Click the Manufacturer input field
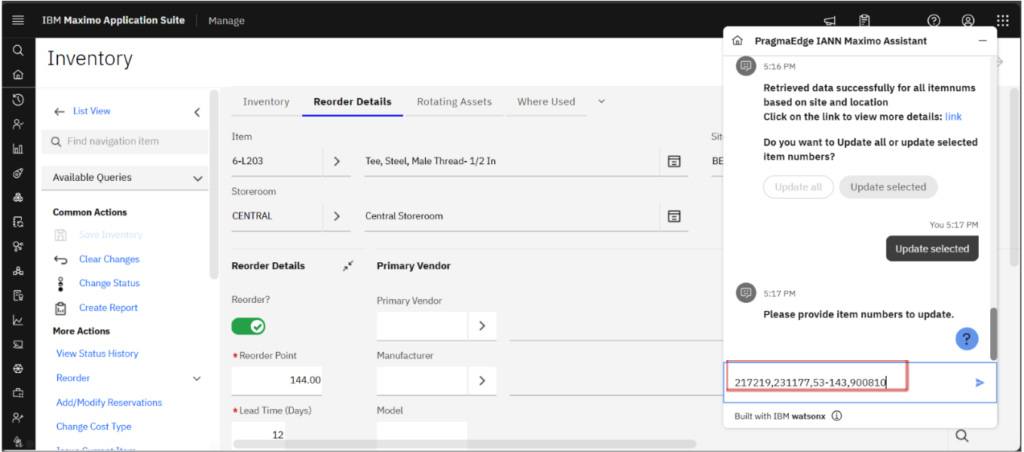The height and width of the screenshot is (452, 1024). click(x=422, y=380)
